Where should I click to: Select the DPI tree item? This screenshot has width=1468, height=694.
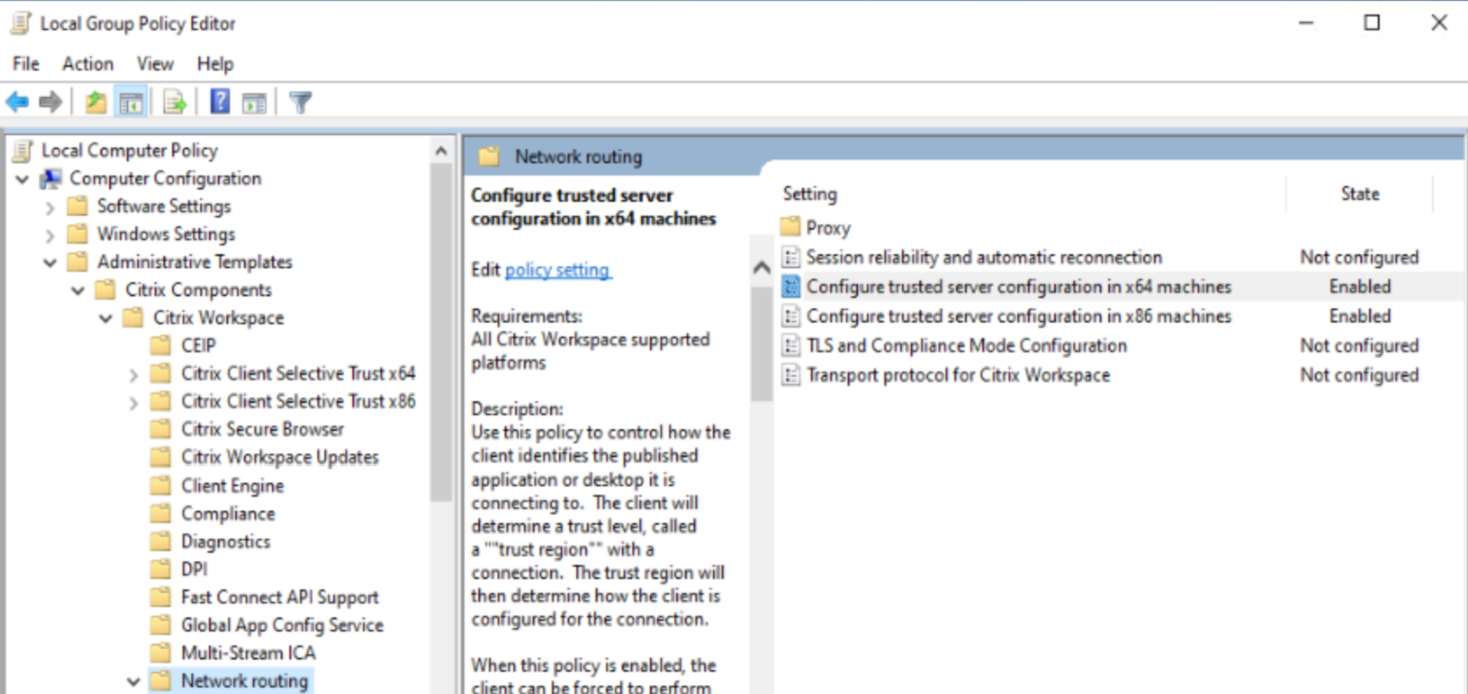194,570
